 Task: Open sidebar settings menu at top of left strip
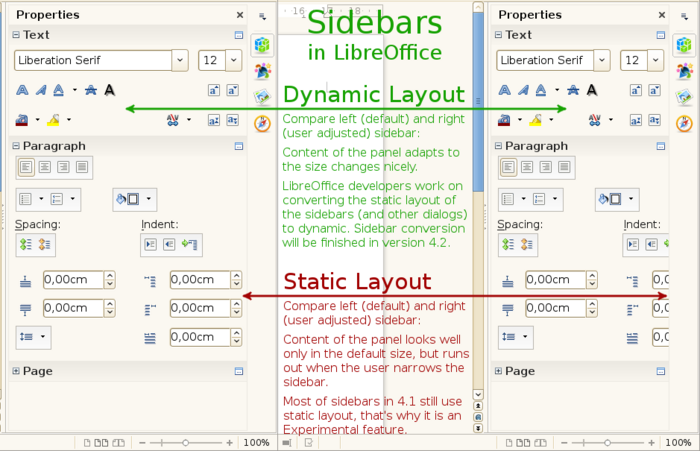point(262,17)
